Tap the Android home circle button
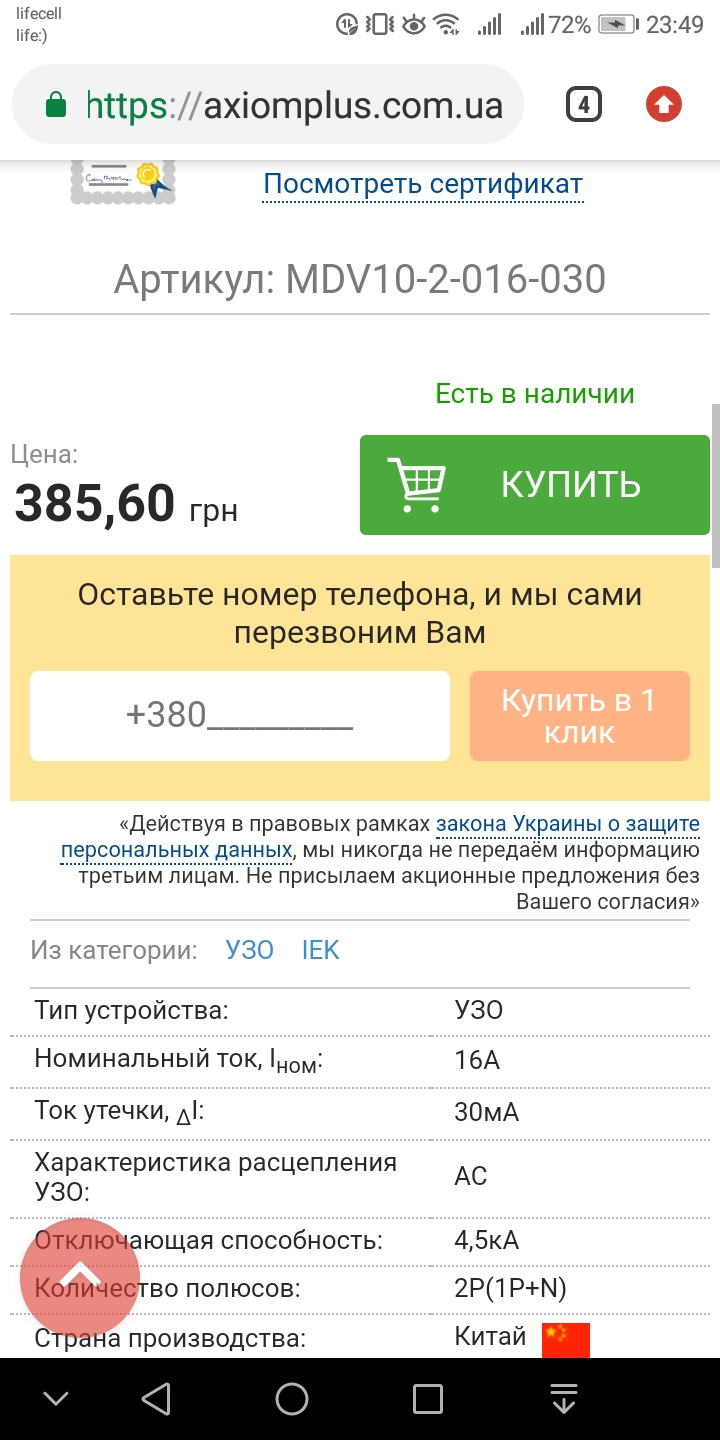The height and width of the screenshot is (1440, 720). click(x=292, y=1399)
